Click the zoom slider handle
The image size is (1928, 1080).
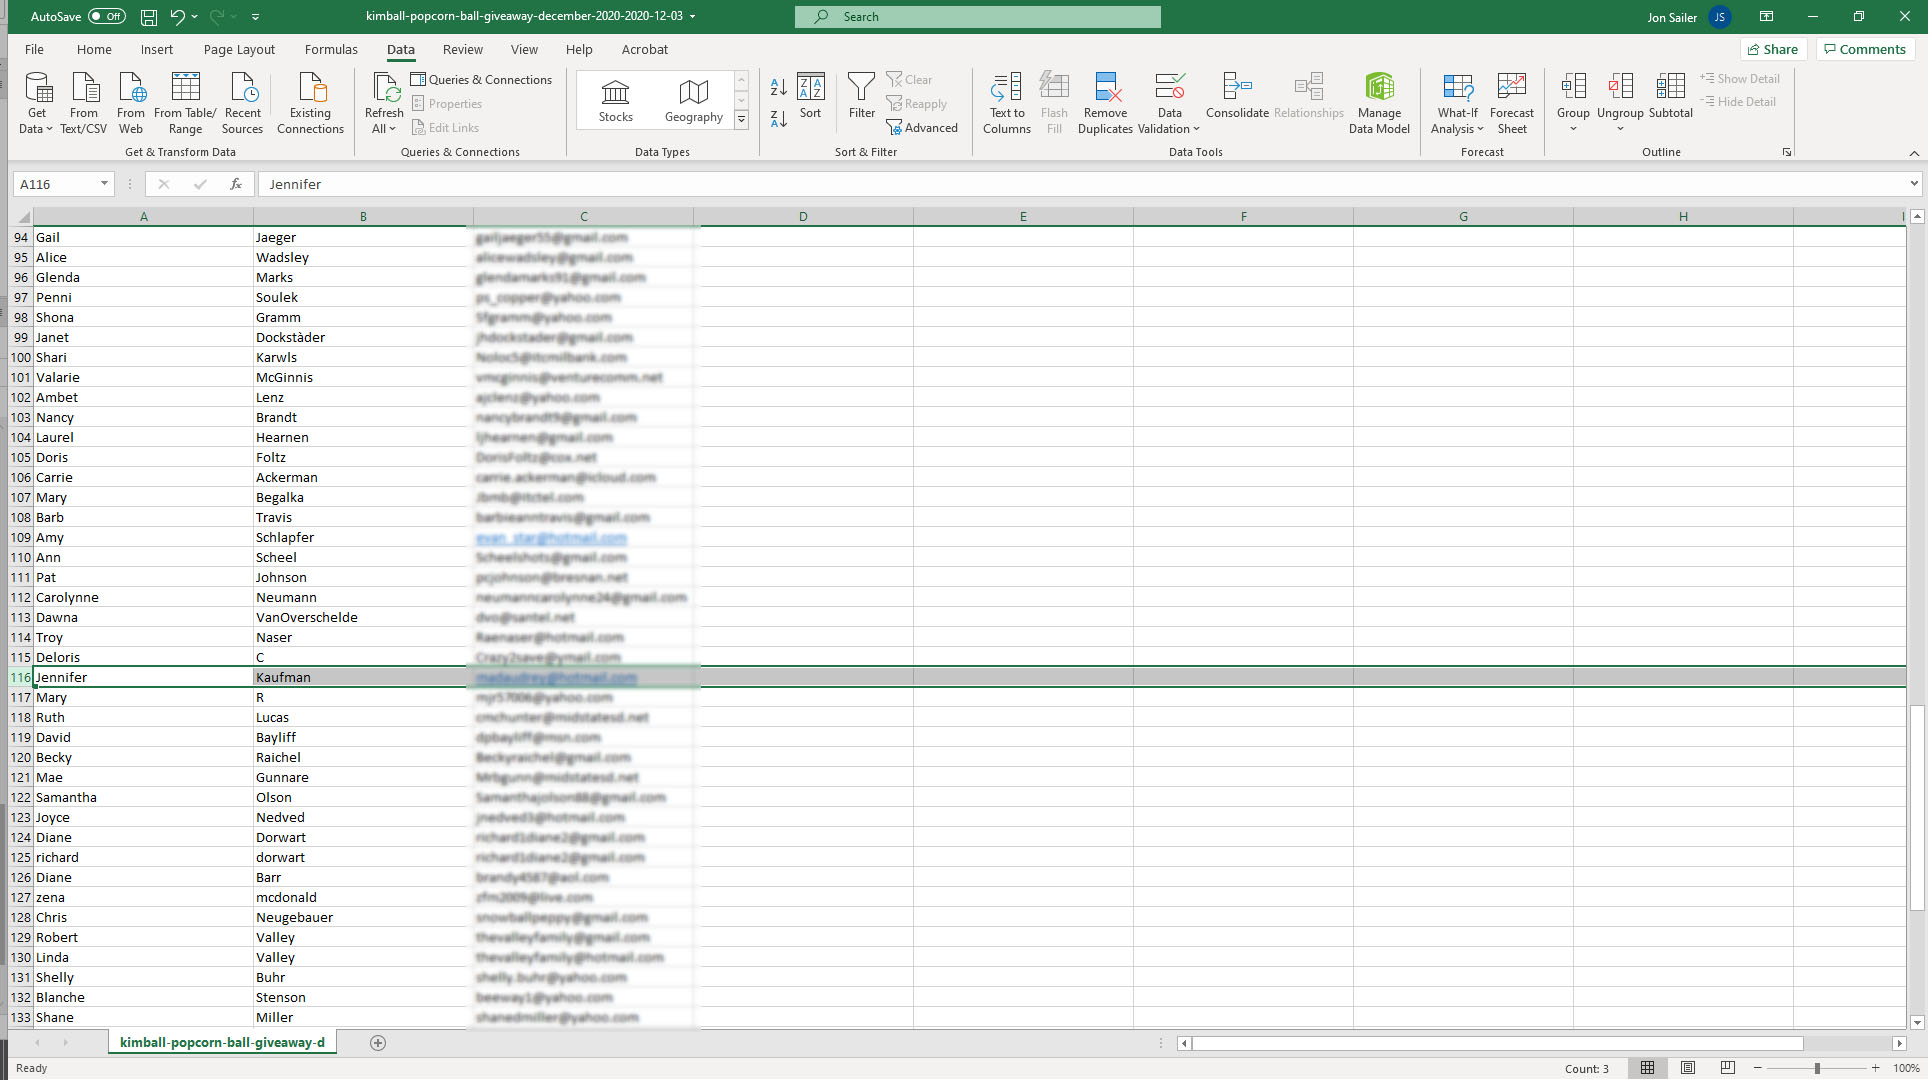click(1817, 1068)
